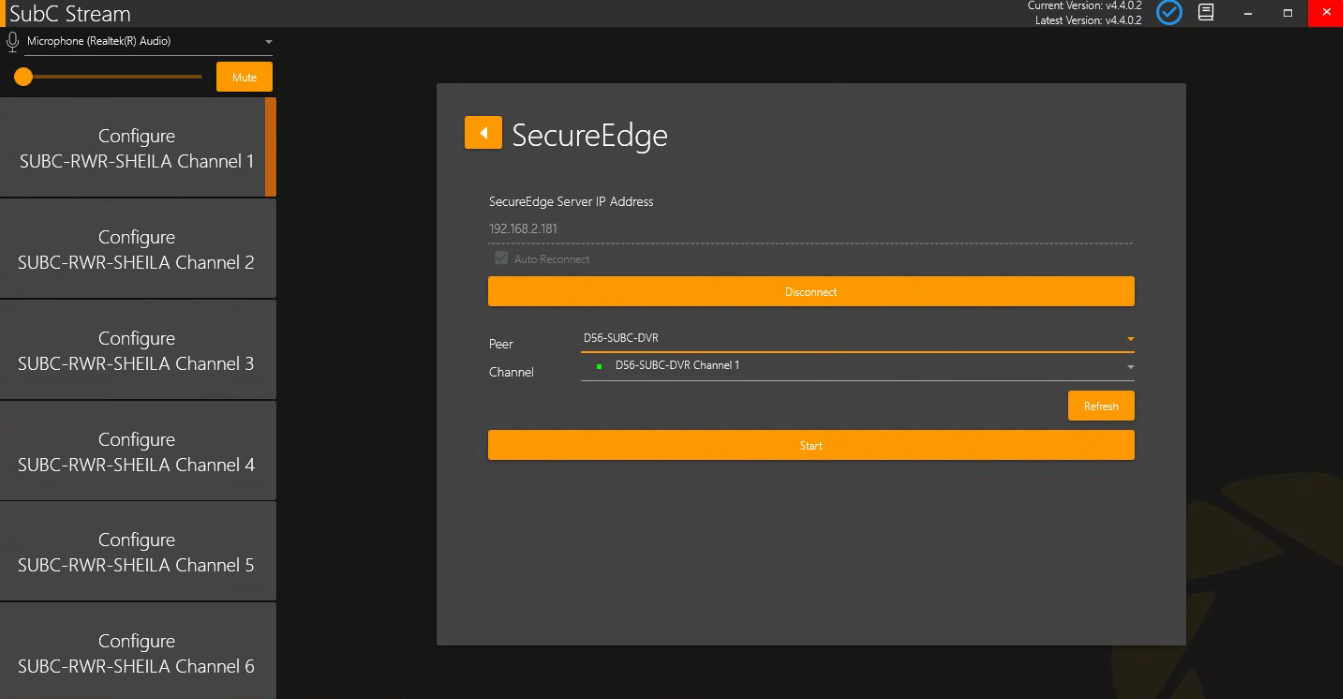Image resolution: width=1343 pixels, height=699 pixels.
Task: Maximize the SubC Stream window
Action: point(1287,13)
